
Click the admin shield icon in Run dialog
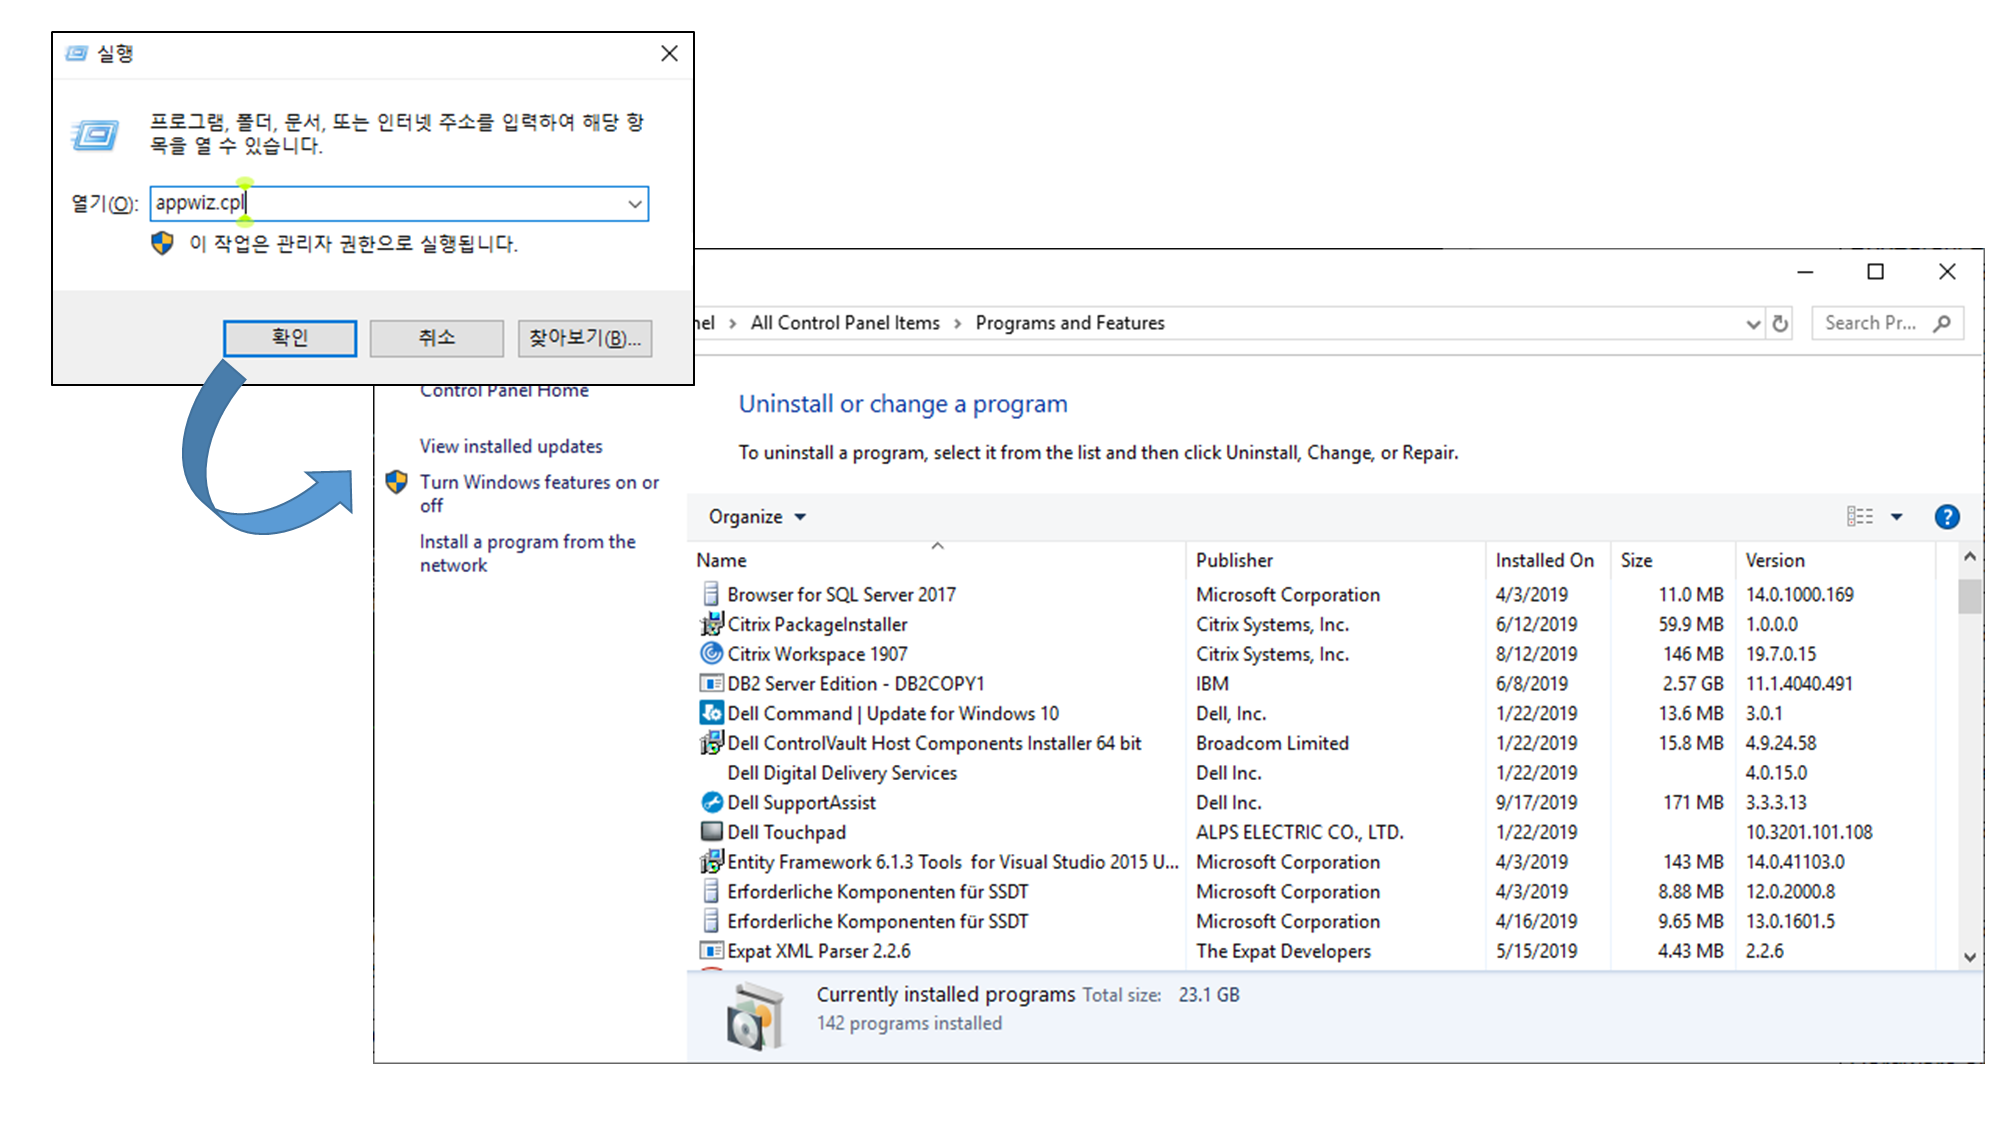(x=162, y=243)
